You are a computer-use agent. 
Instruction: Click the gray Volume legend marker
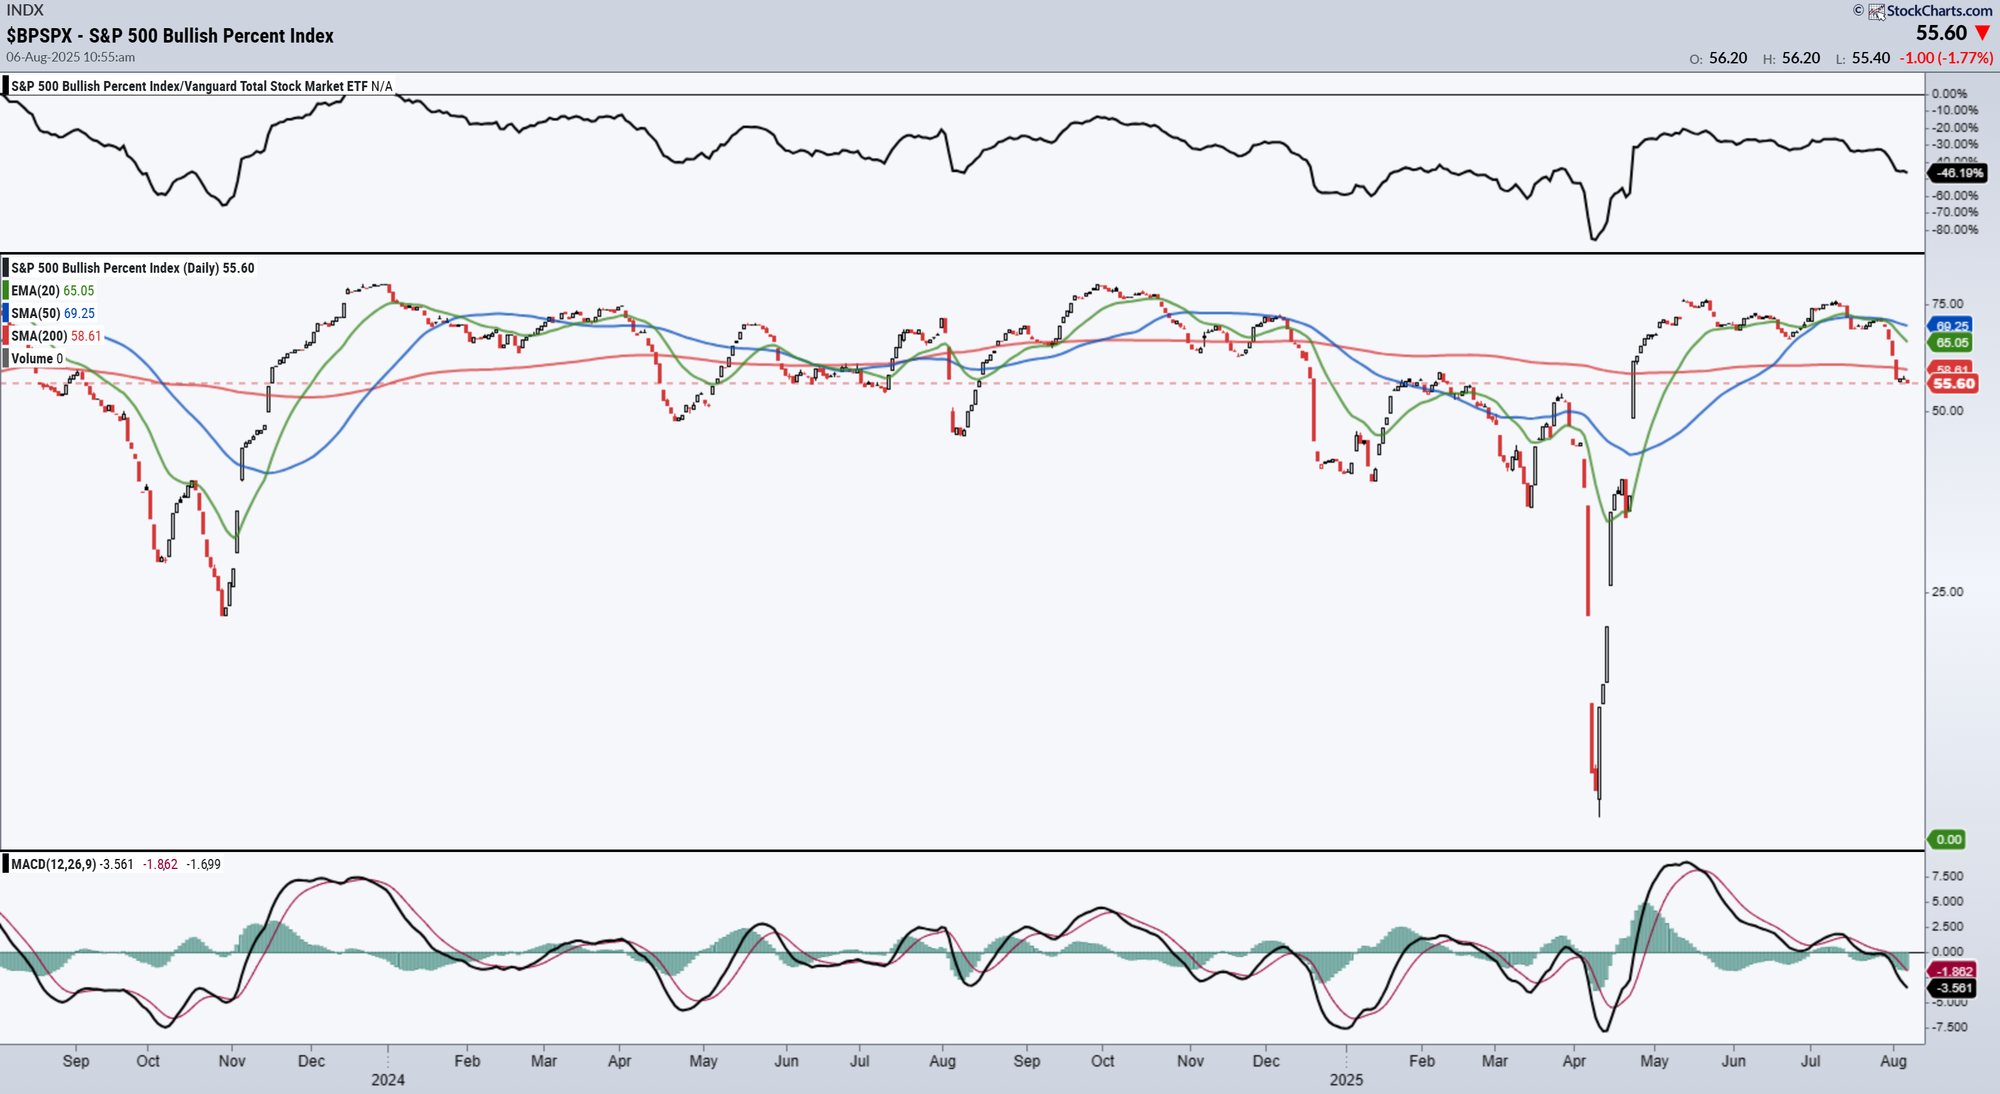pyautogui.click(x=5, y=358)
